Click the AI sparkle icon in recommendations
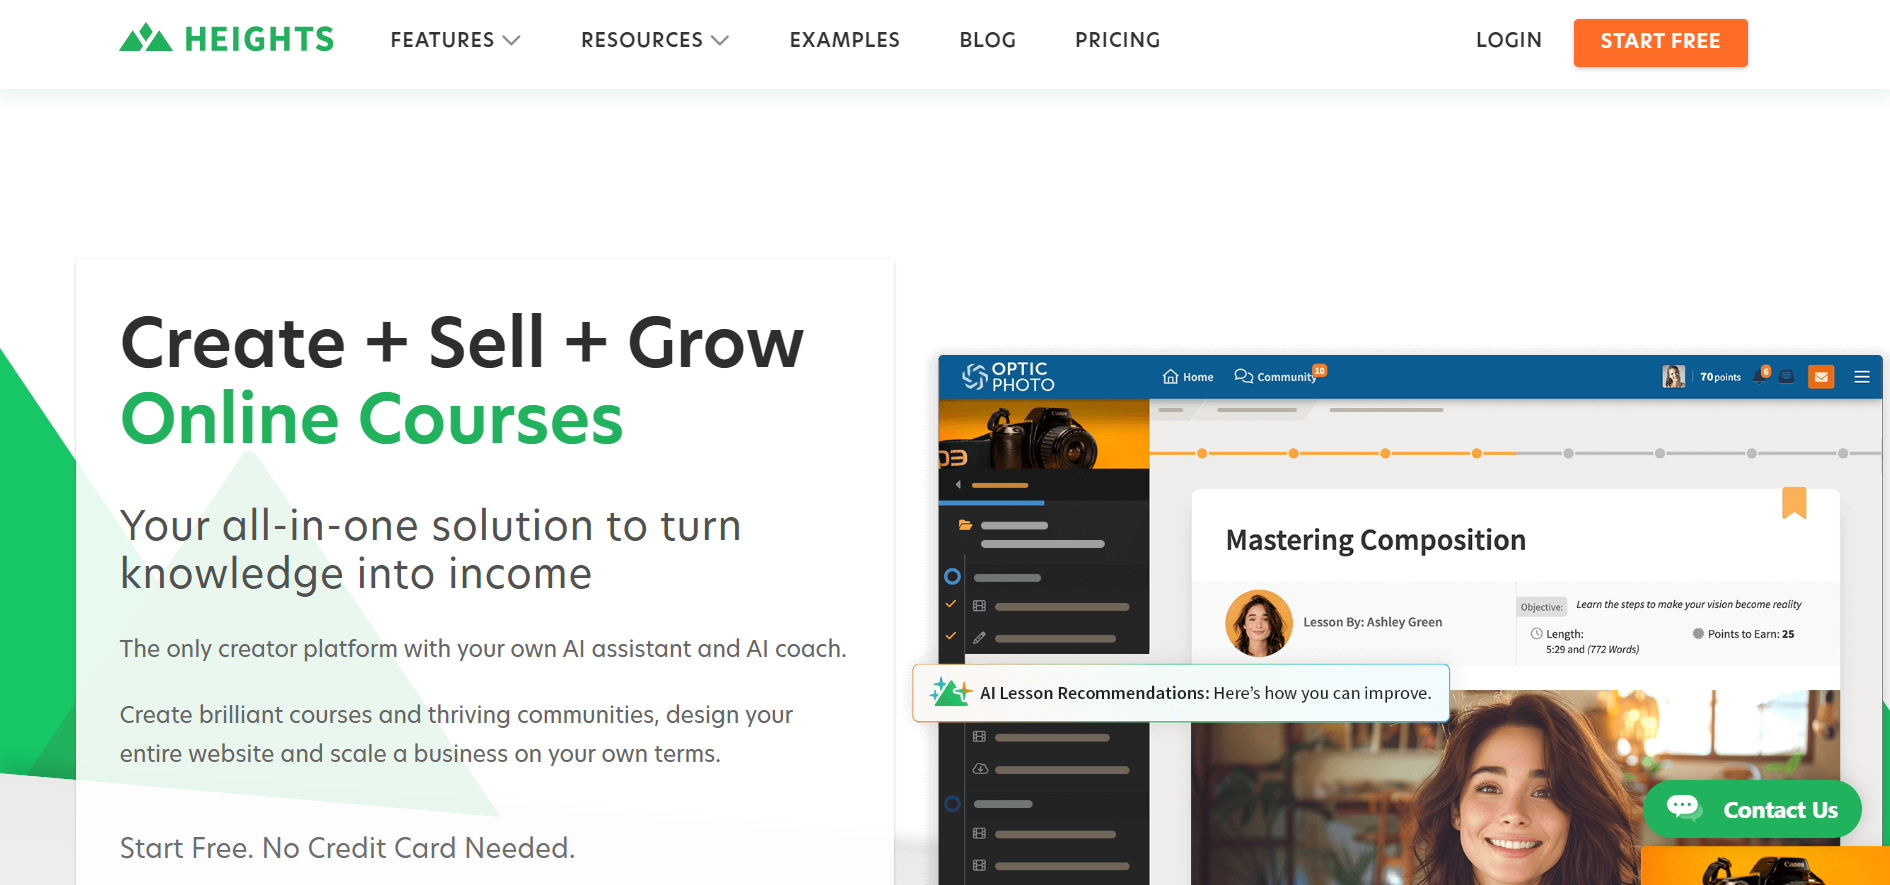Viewport: 1890px width, 885px height. click(950, 692)
